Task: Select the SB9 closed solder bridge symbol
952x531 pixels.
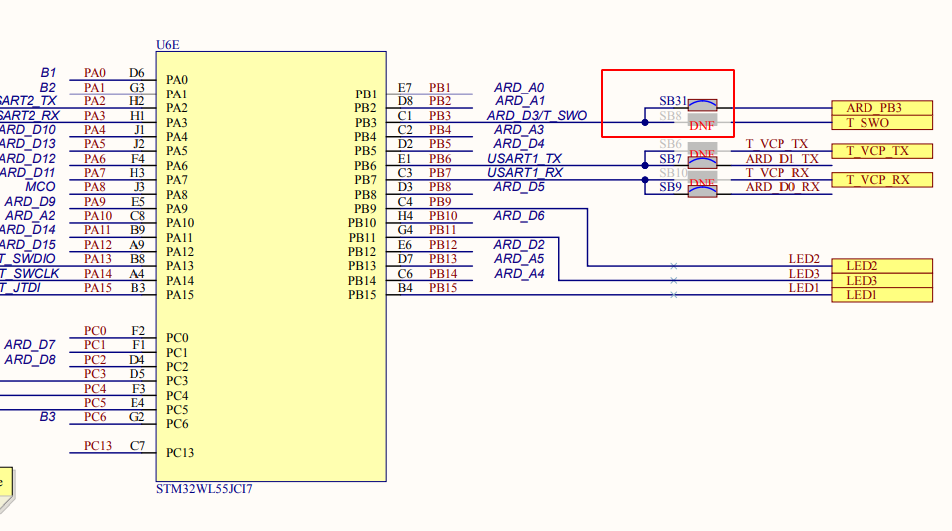Action: point(702,191)
